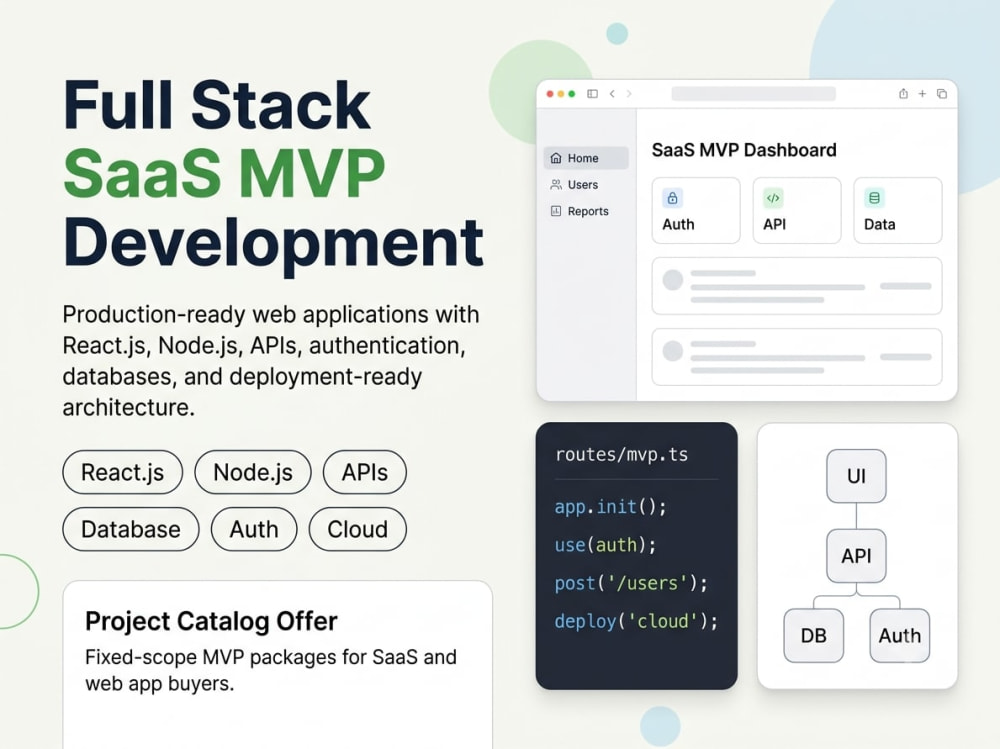Click the red close window dot

tap(550, 94)
